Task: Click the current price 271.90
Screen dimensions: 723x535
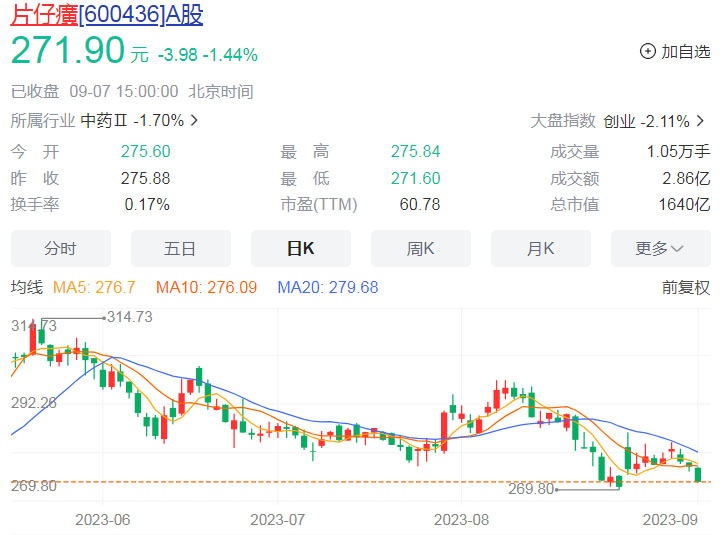Action: tap(68, 50)
